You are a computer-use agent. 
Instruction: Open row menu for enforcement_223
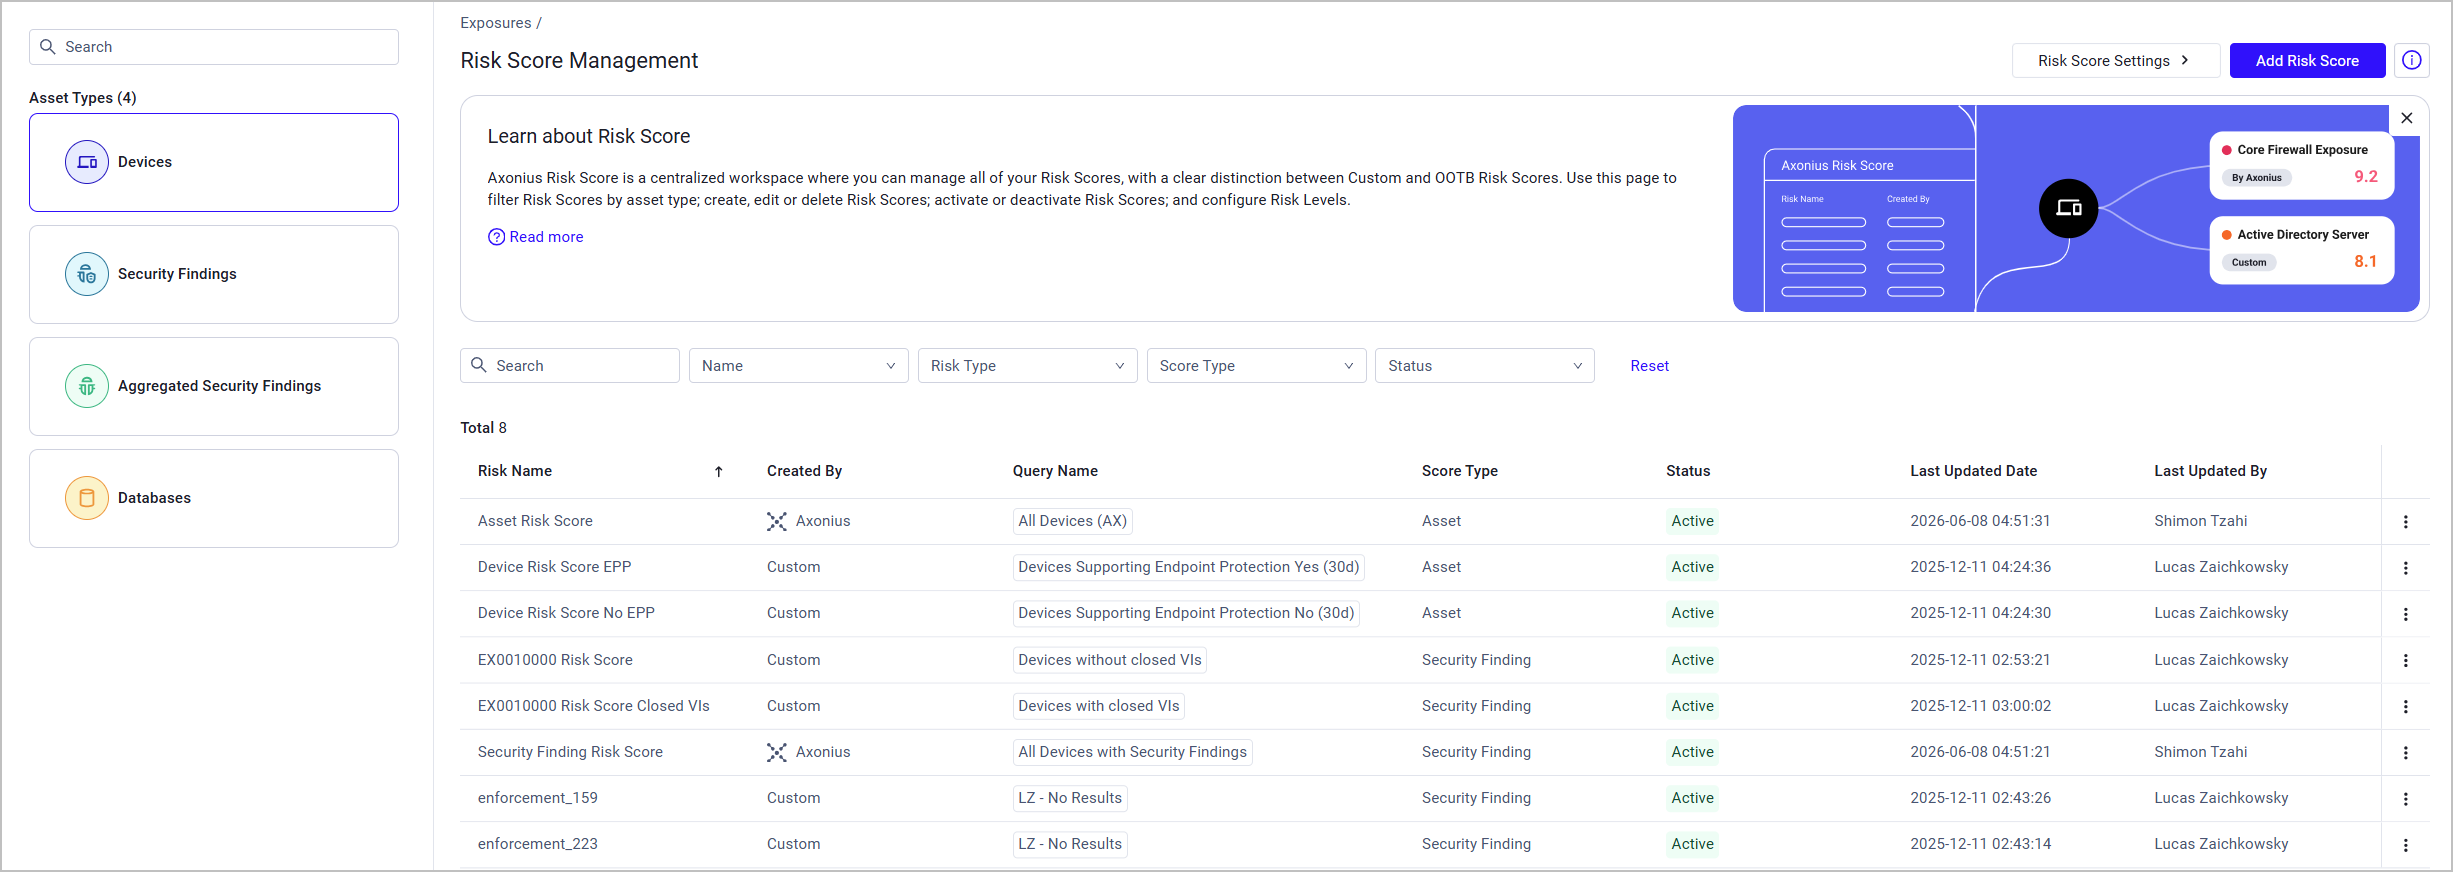(x=2406, y=845)
